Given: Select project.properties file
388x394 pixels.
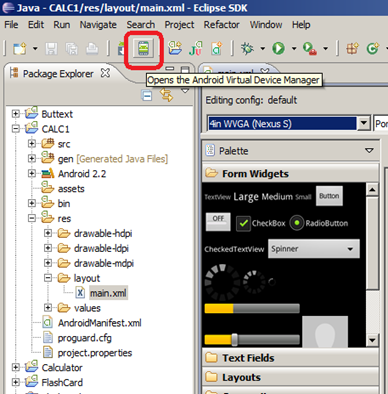Looking at the screenshot, I should pos(95,353).
